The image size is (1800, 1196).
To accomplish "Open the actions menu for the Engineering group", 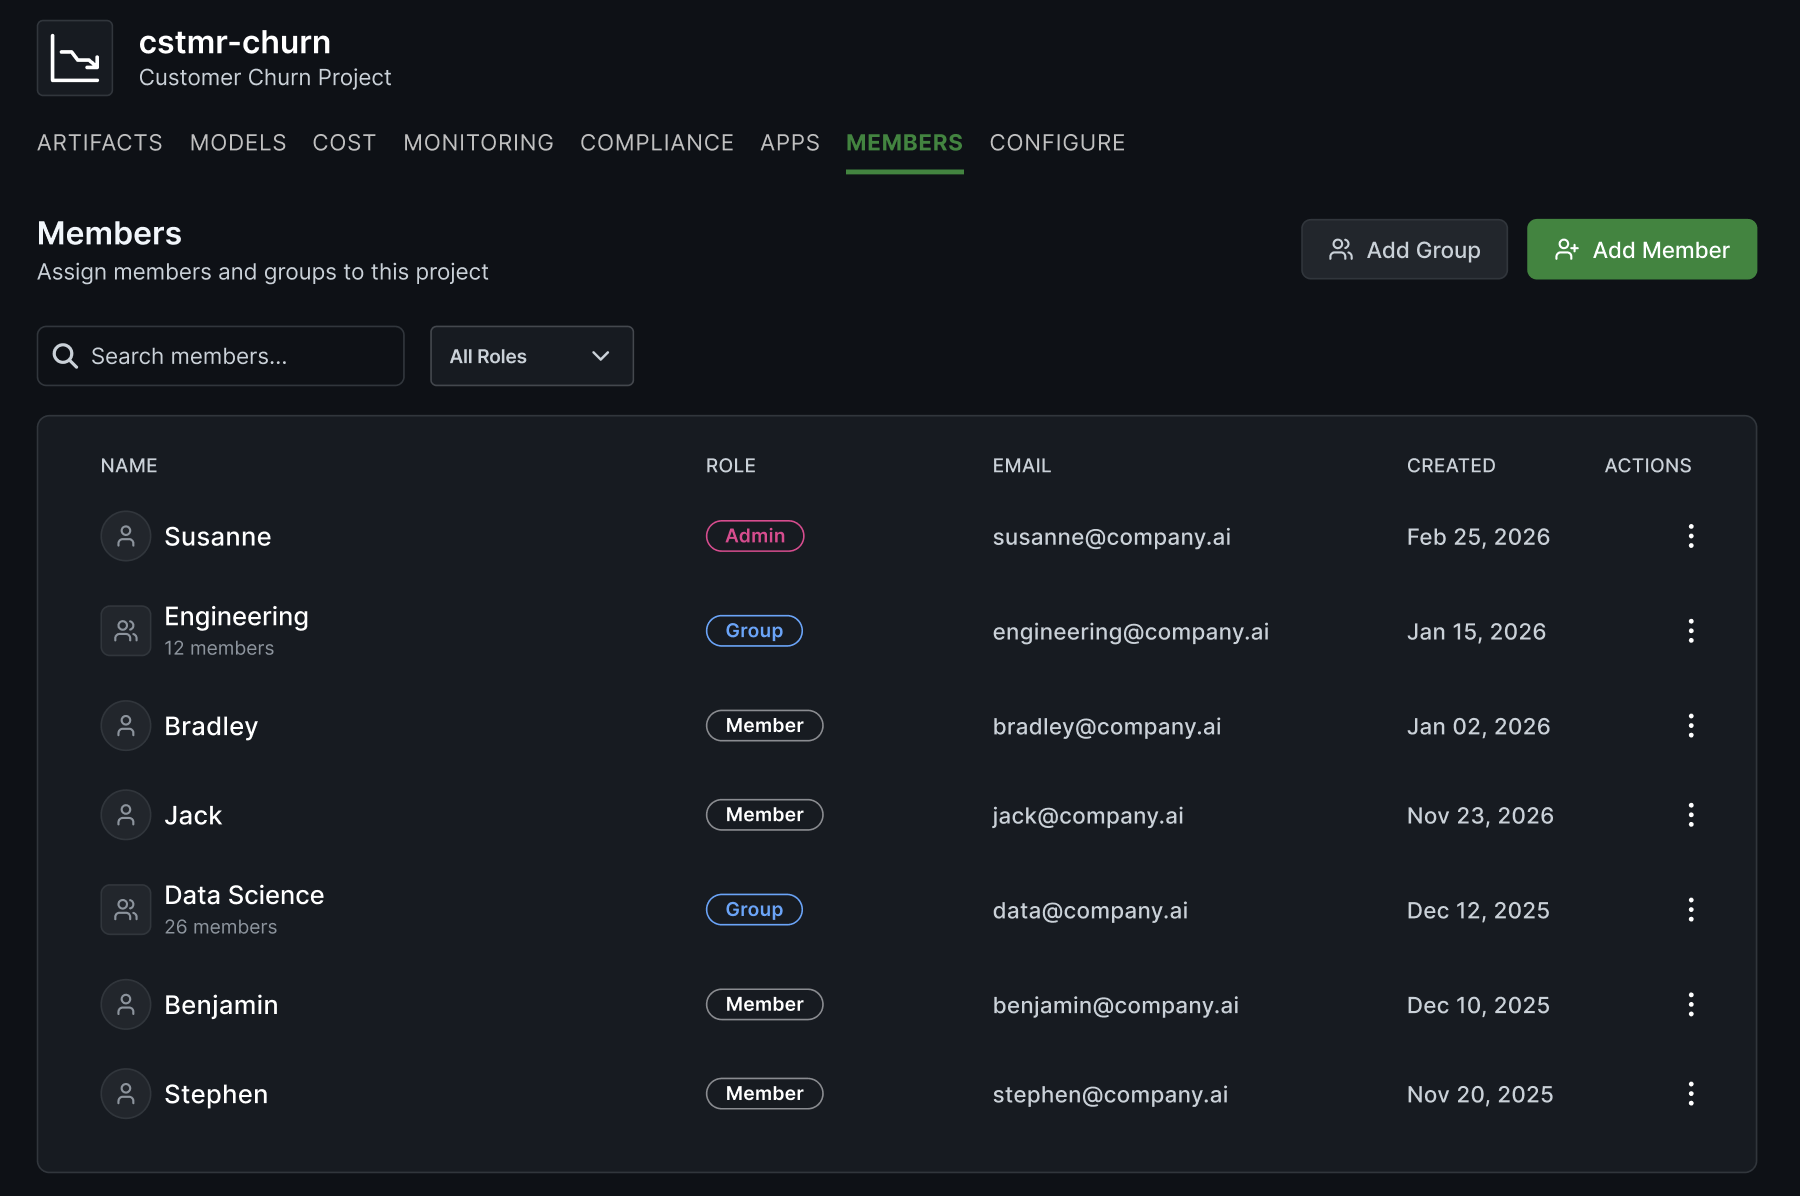I will (1690, 630).
